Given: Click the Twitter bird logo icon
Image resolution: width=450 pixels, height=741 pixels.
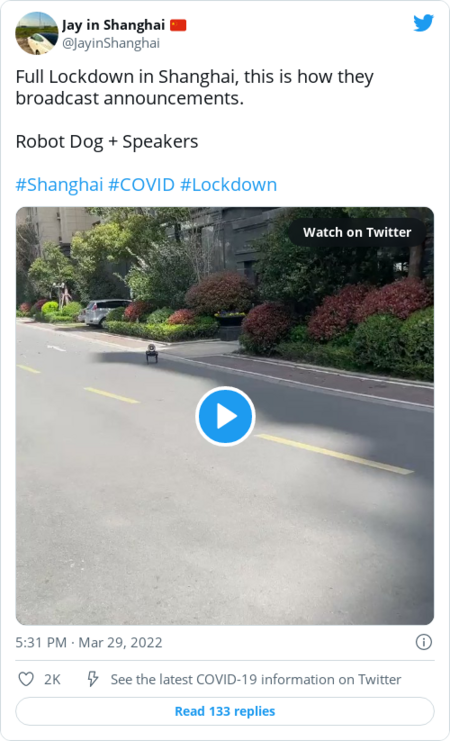Looking at the screenshot, I should 423,23.
